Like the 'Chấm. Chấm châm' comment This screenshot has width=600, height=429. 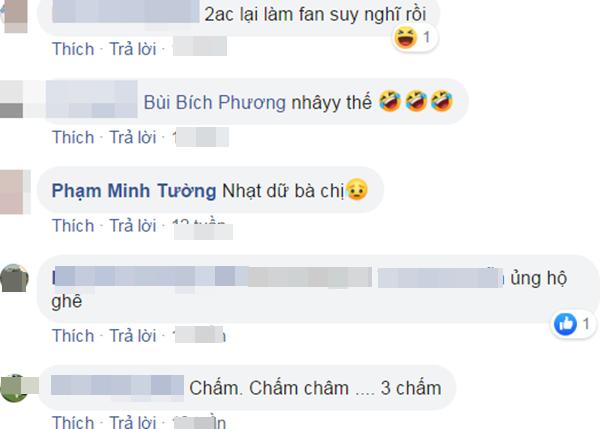coord(73,422)
